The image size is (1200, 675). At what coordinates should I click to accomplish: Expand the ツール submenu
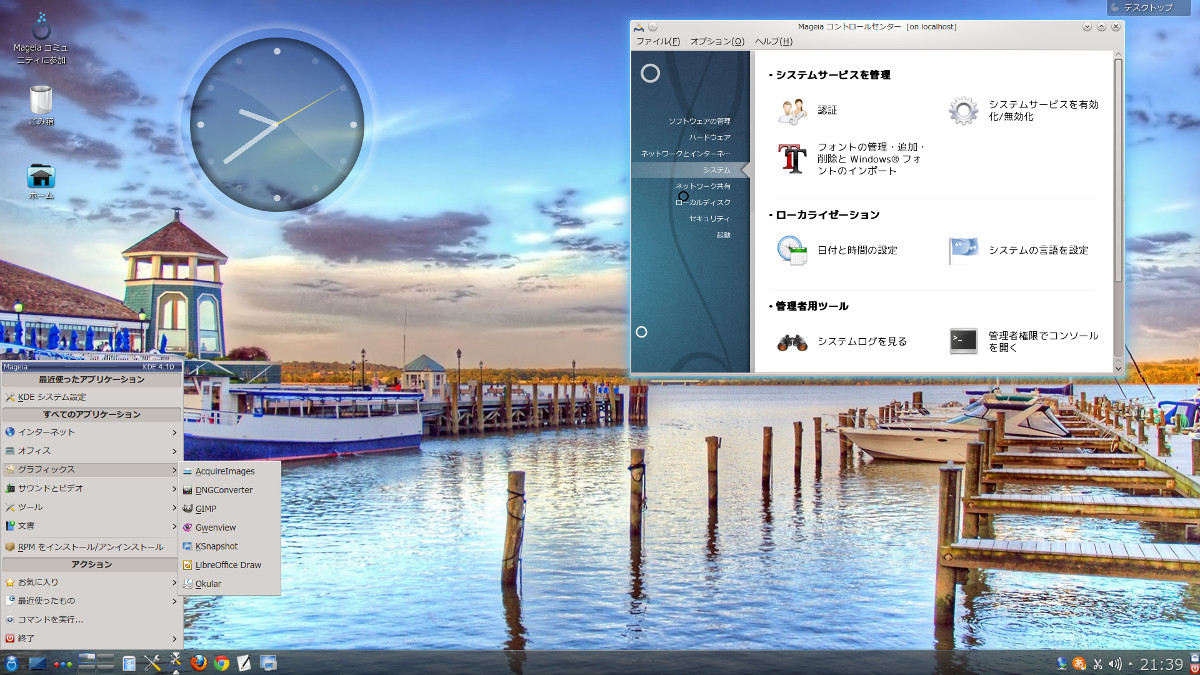[91, 507]
